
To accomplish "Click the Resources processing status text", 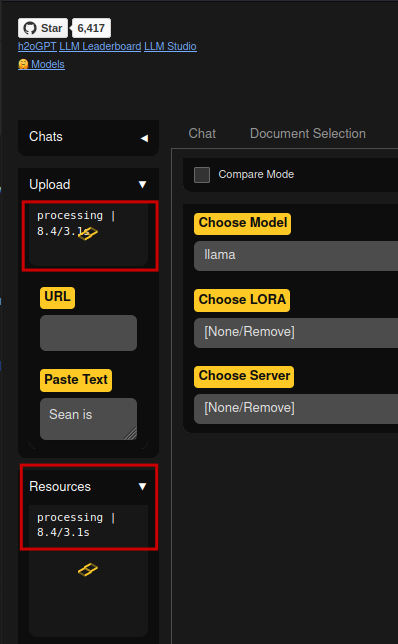I will tap(76, 525).
